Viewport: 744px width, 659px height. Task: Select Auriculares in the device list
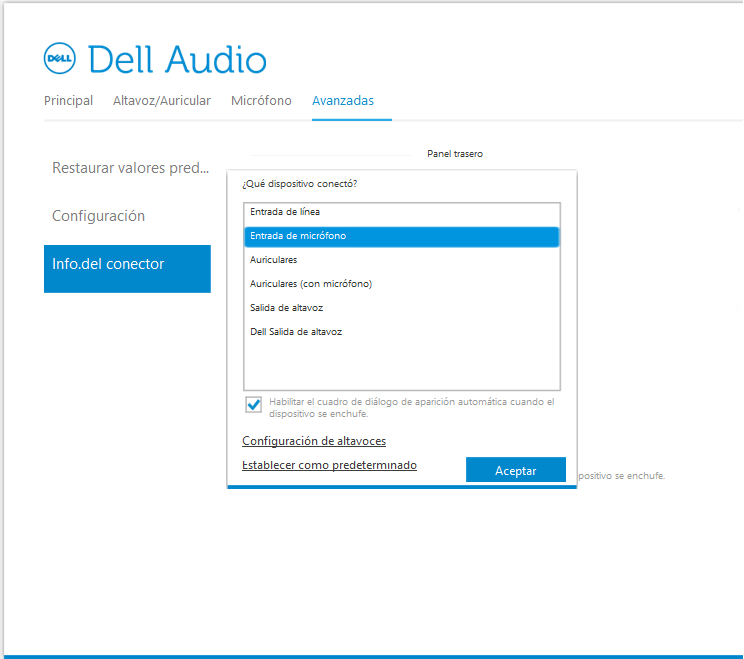point(402,260)
